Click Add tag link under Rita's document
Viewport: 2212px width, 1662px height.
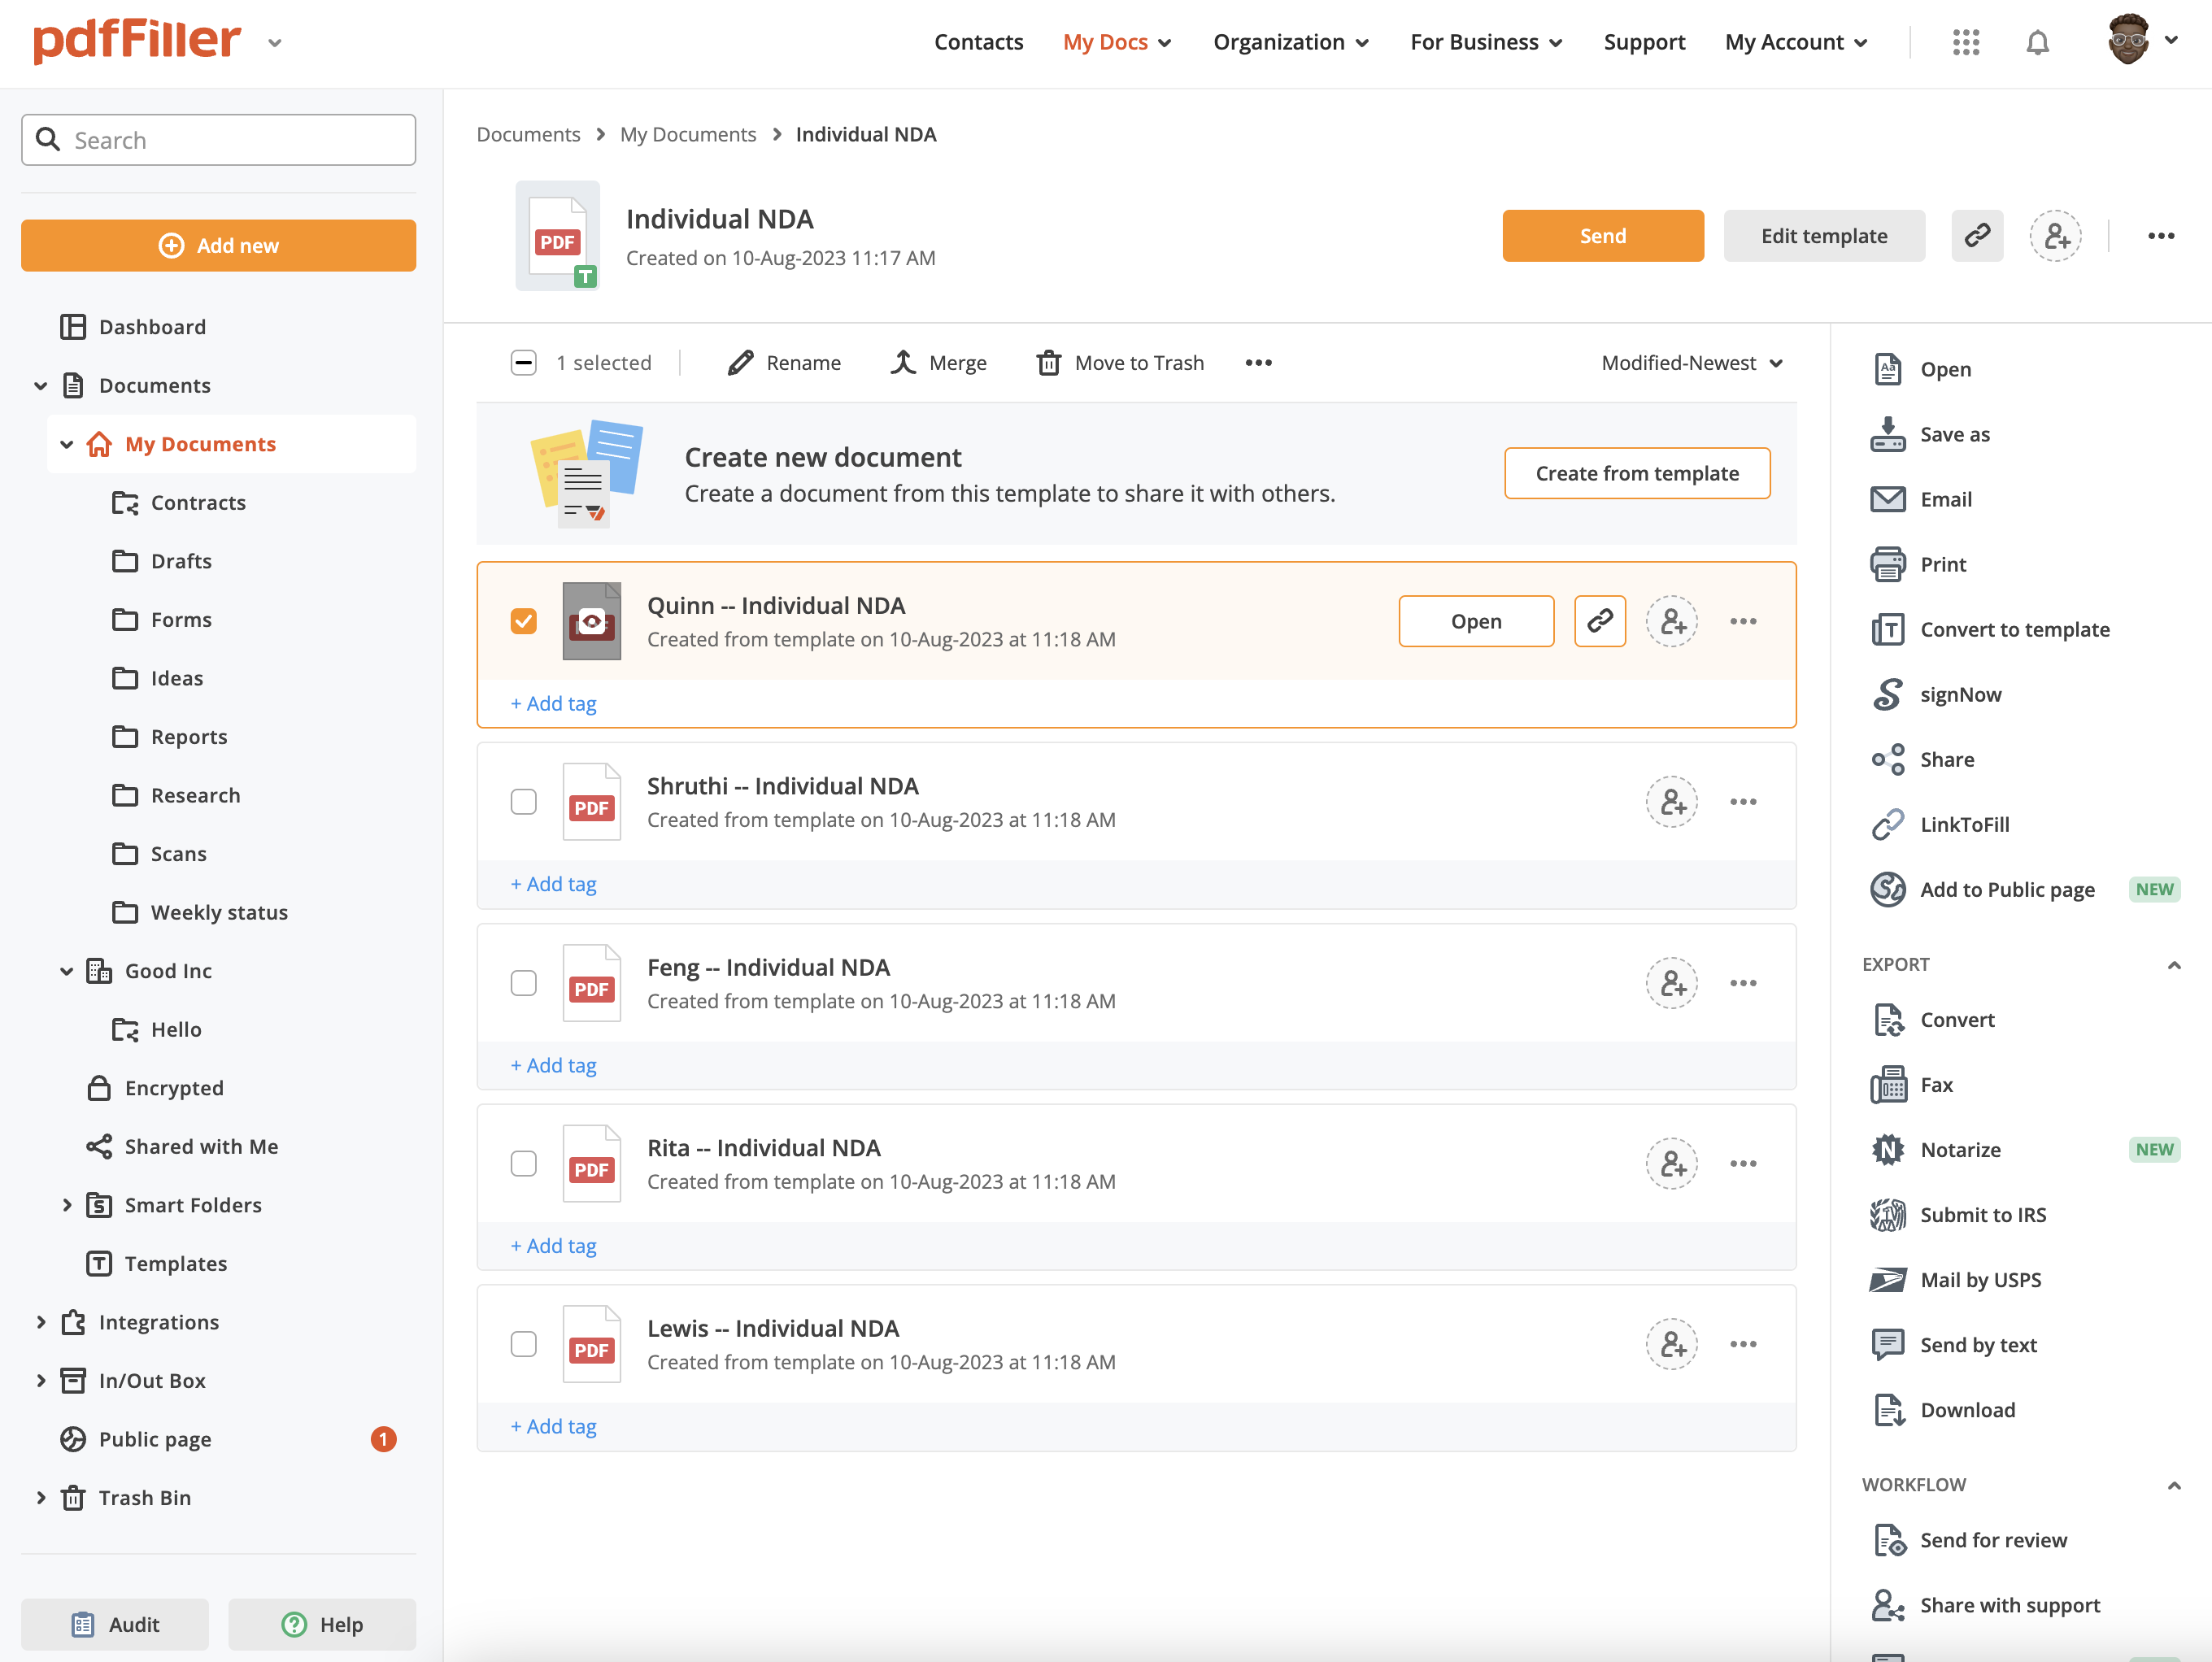pyautogui.click(x=554, y=1245)
